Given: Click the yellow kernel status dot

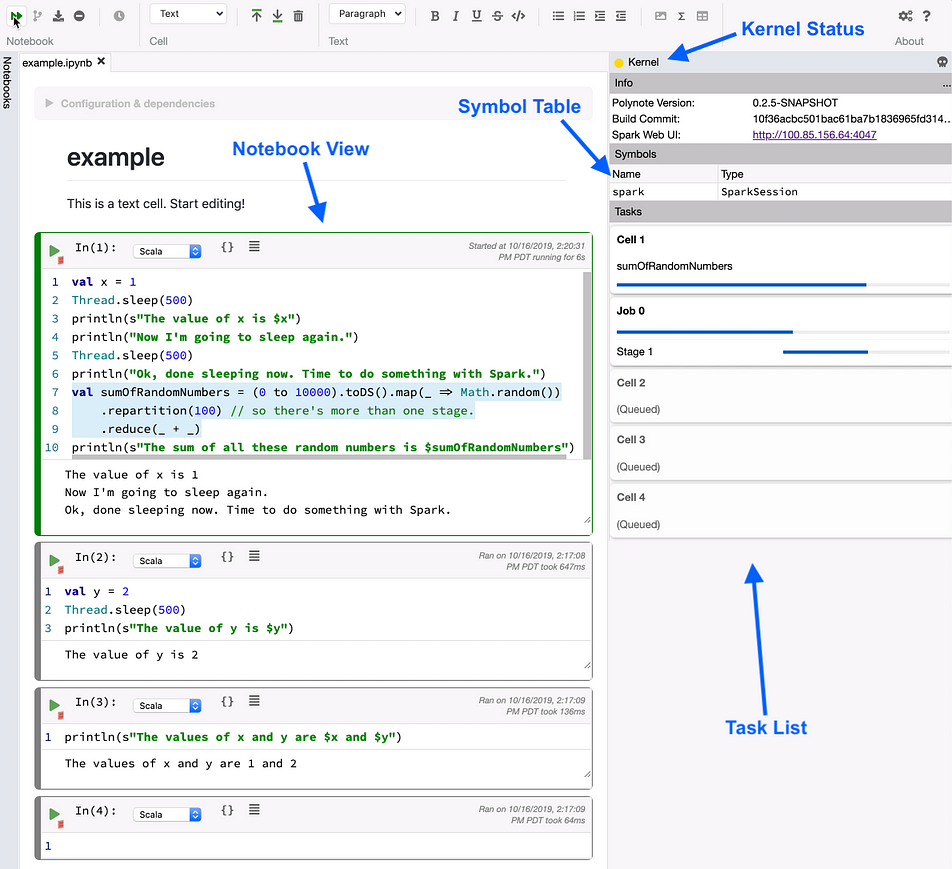Looking at the screenshot, I should point(619,63).
